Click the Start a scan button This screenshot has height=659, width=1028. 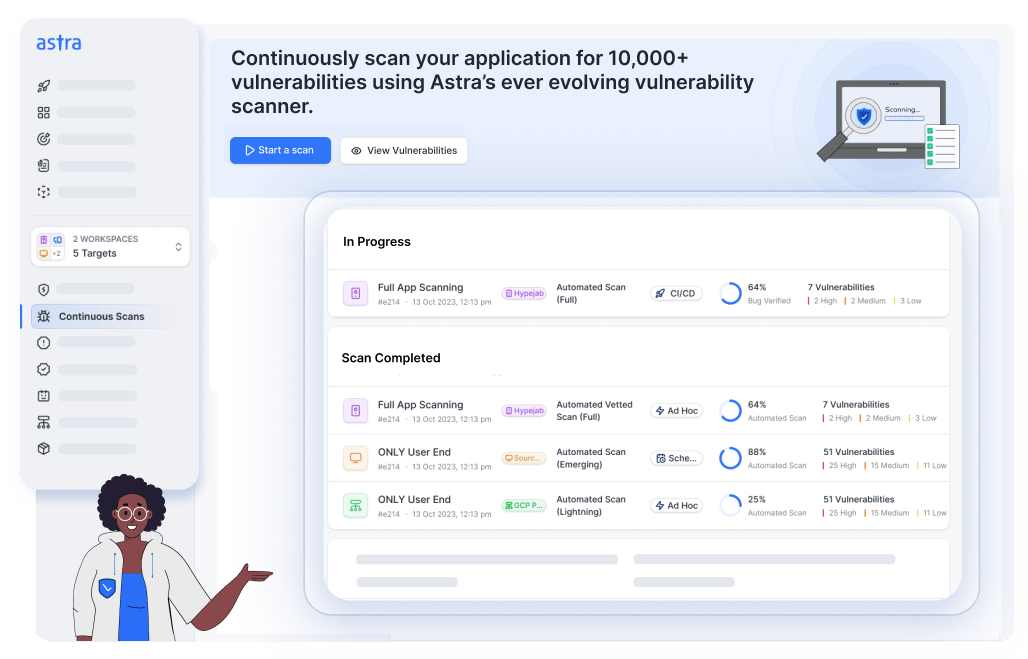coord(281,150)
